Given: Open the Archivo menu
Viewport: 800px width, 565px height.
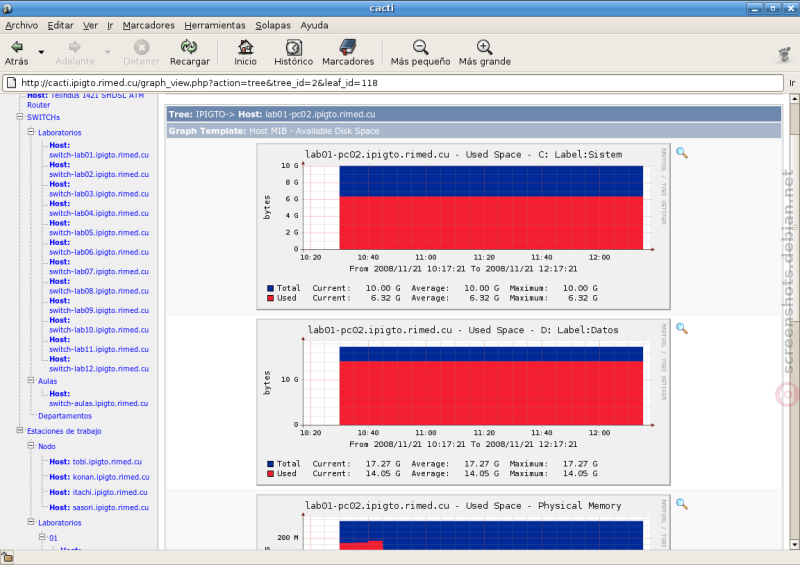Looking at the screenshot, I should point(21,26).
